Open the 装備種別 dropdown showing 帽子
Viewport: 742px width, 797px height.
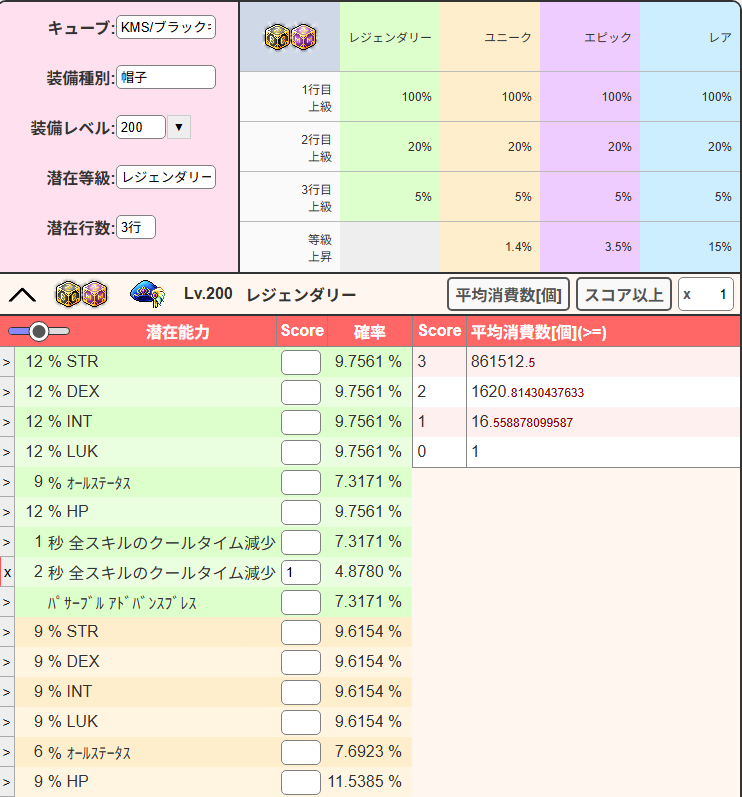pos(166,77)
